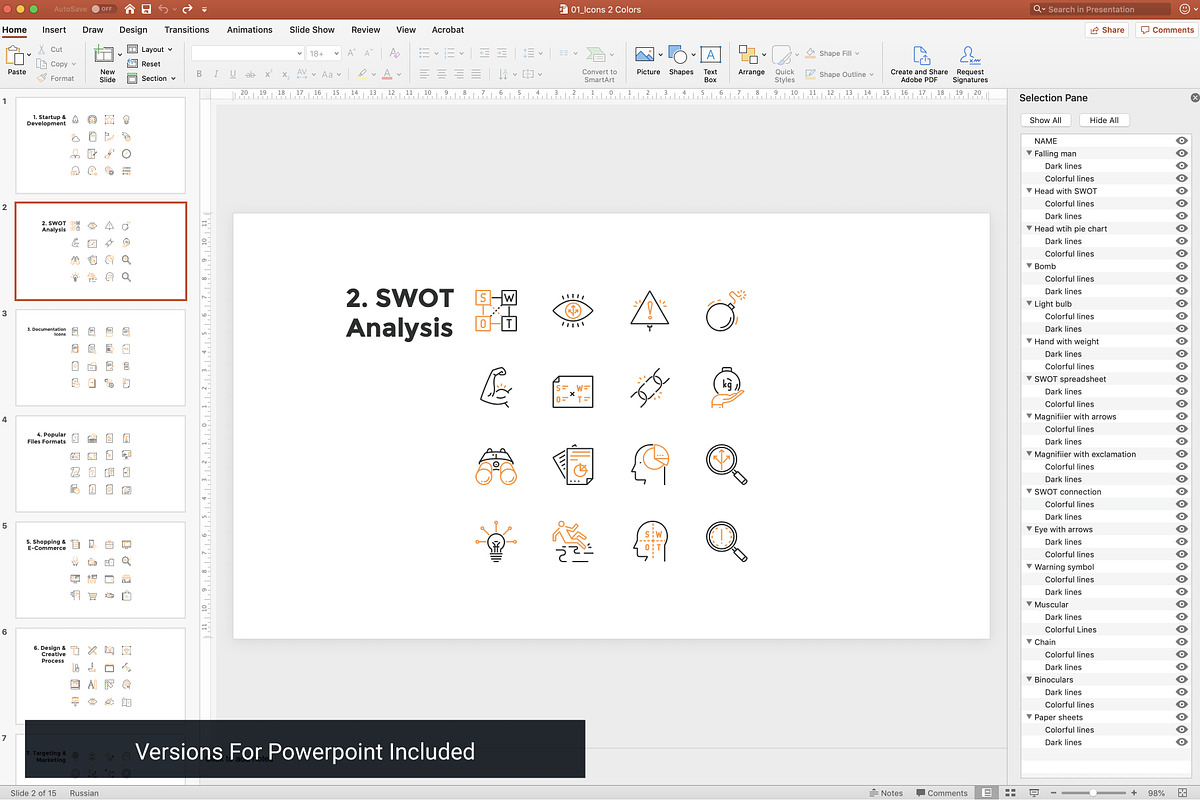The height and width of the screenshot is (800, 1200).
Task: Hide the Falling man group
Action: (x=1181, y=154)
